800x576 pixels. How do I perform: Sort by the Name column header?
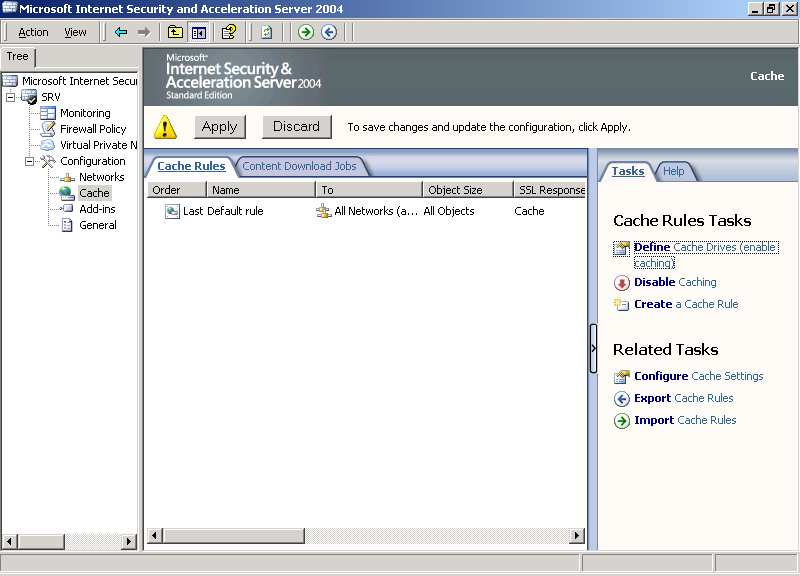(261, 190)
